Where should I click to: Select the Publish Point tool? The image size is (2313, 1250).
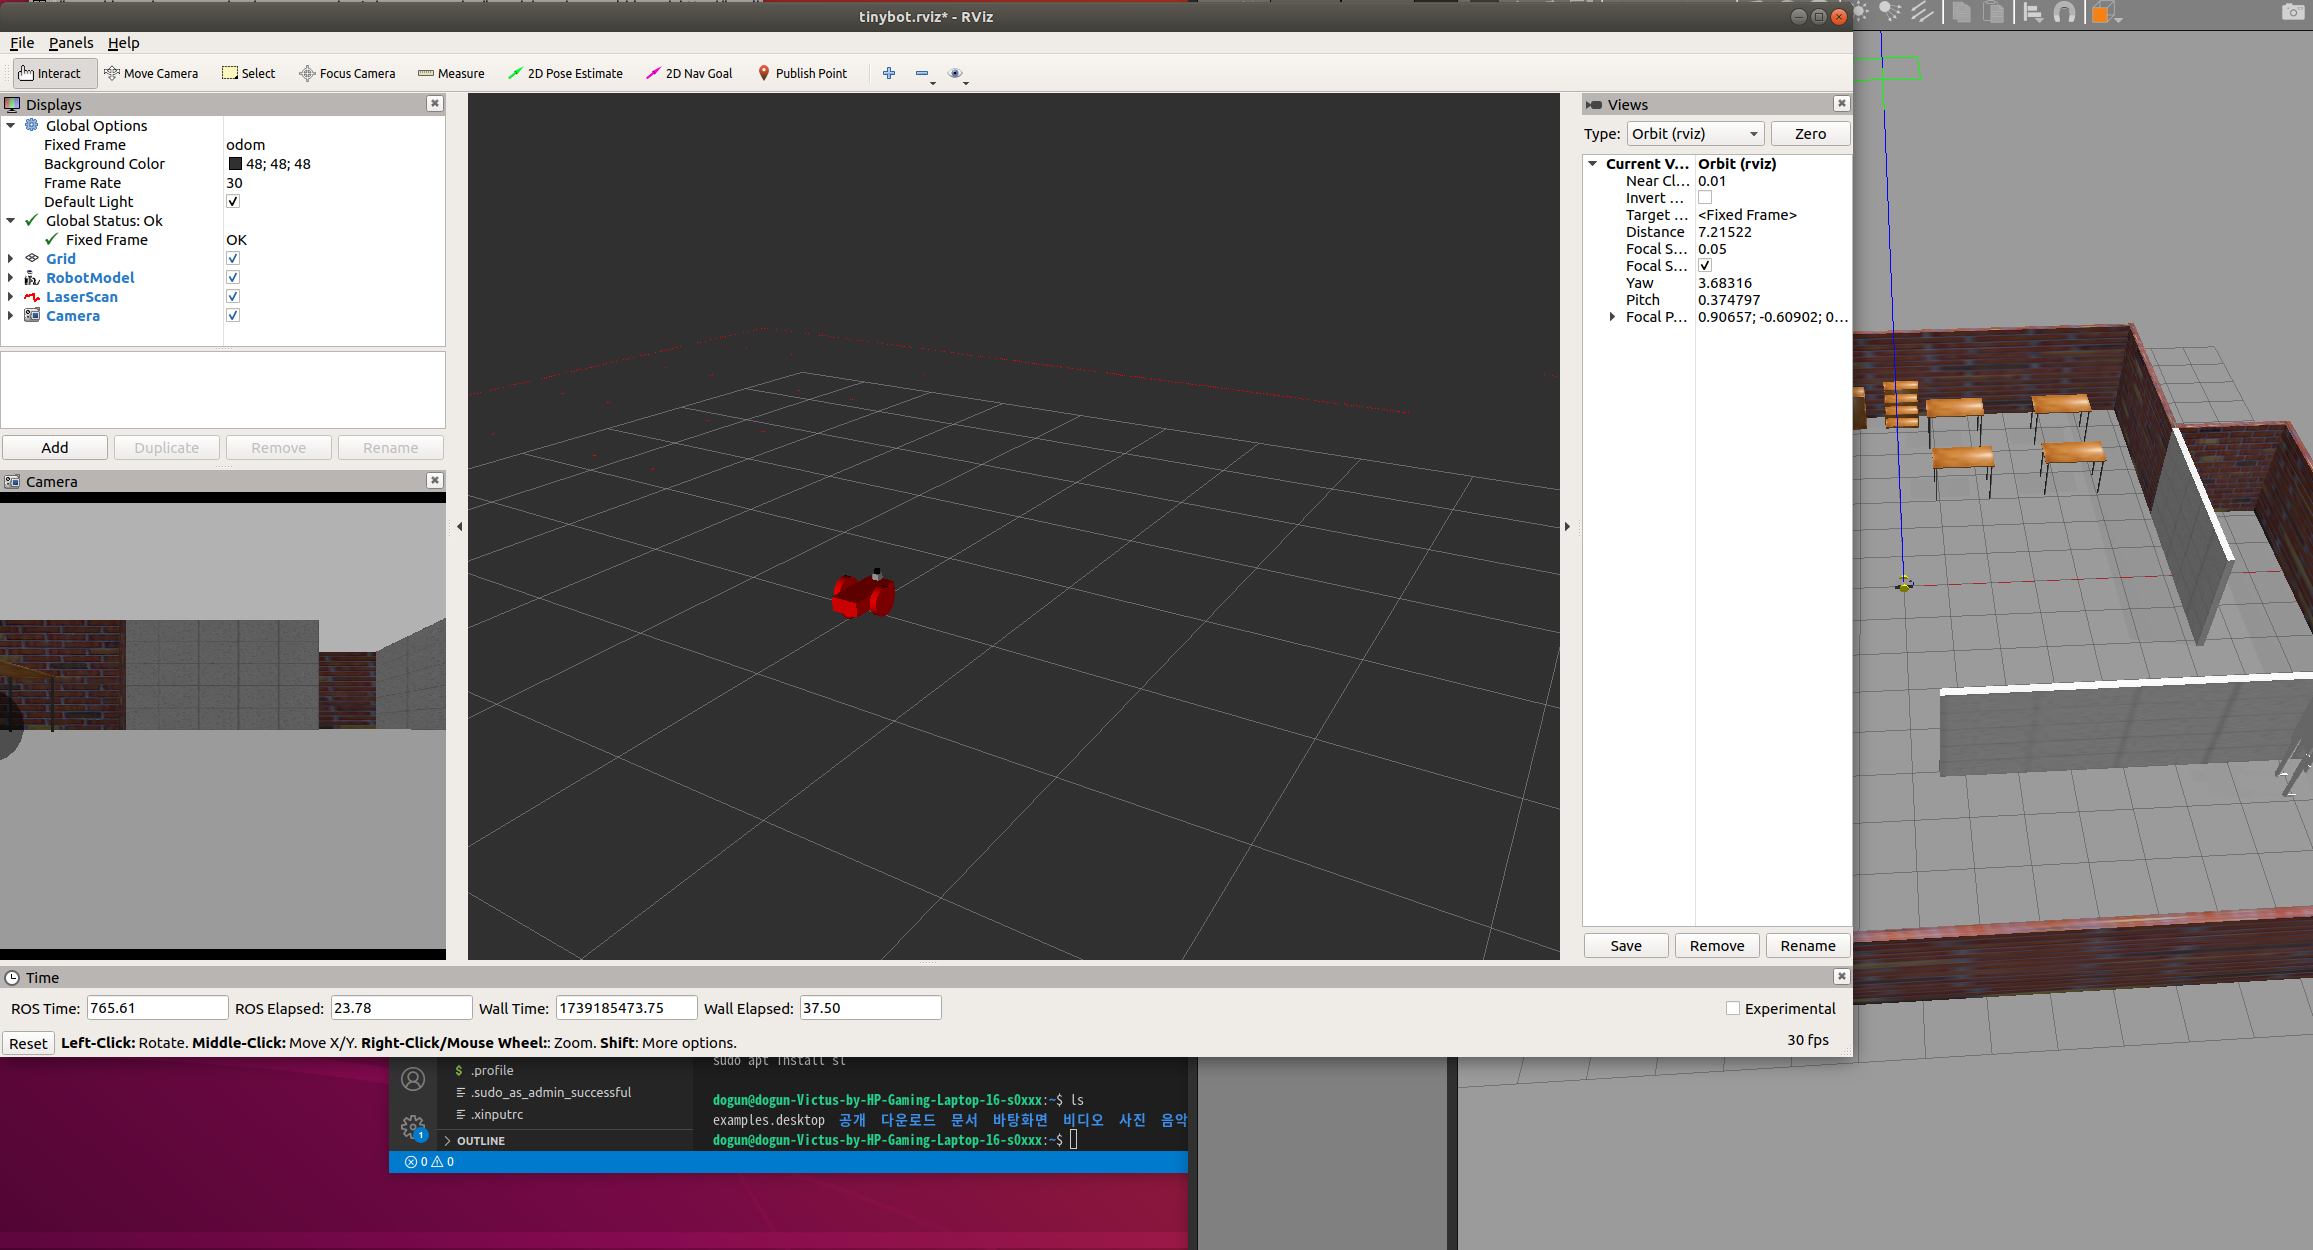pos(802,73)
